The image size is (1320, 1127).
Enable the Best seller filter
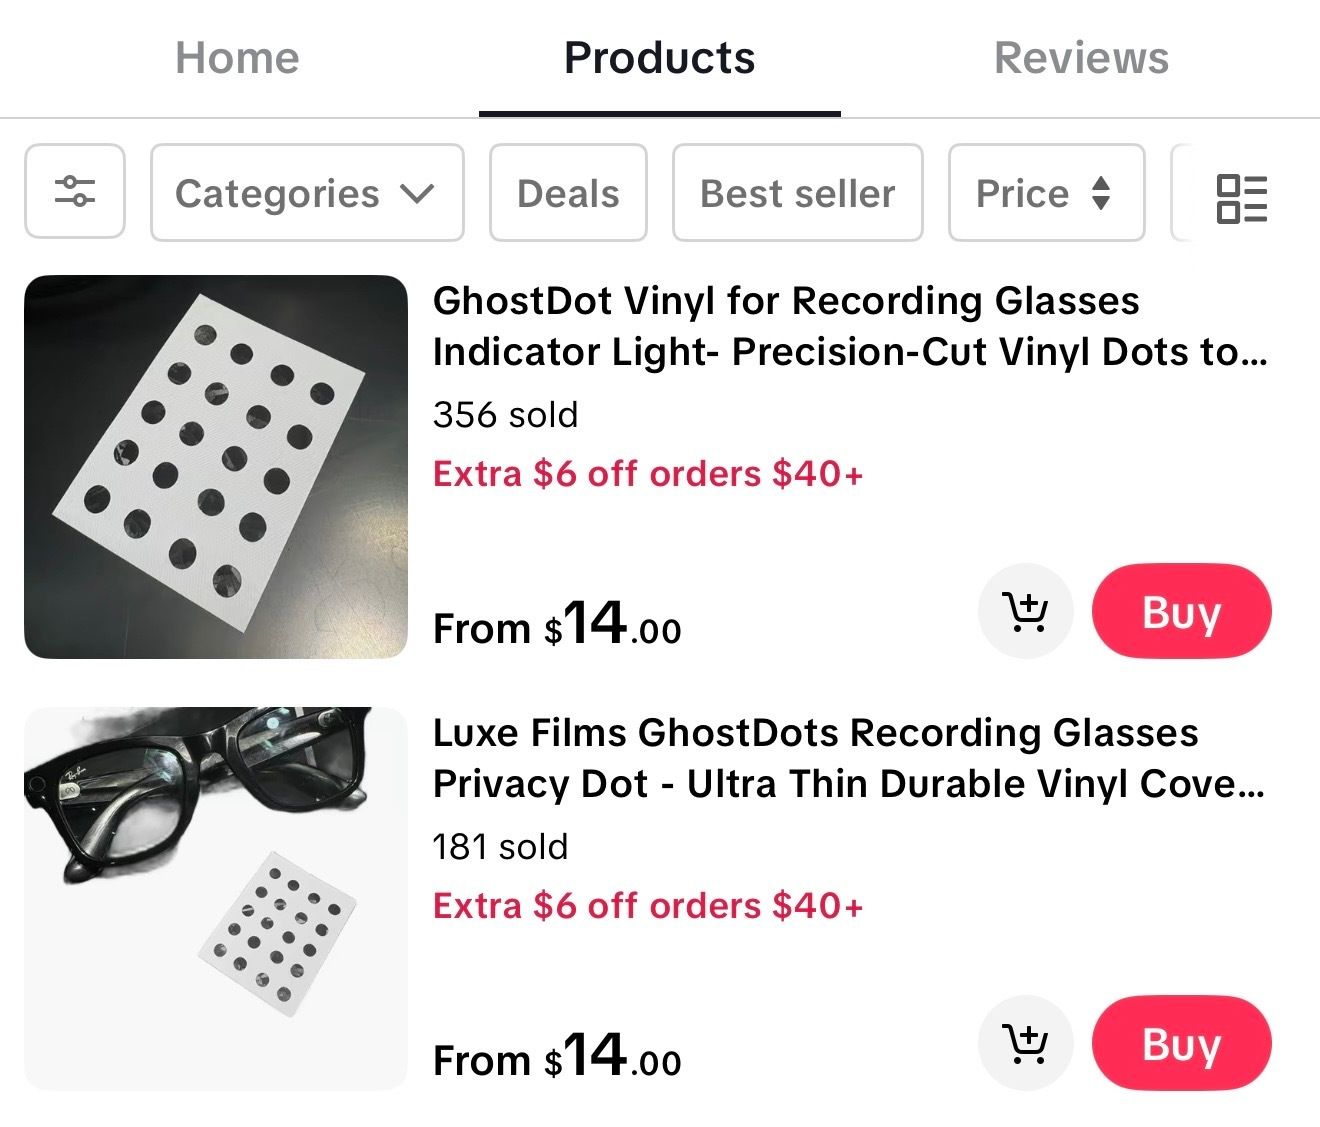pos(797,193)
